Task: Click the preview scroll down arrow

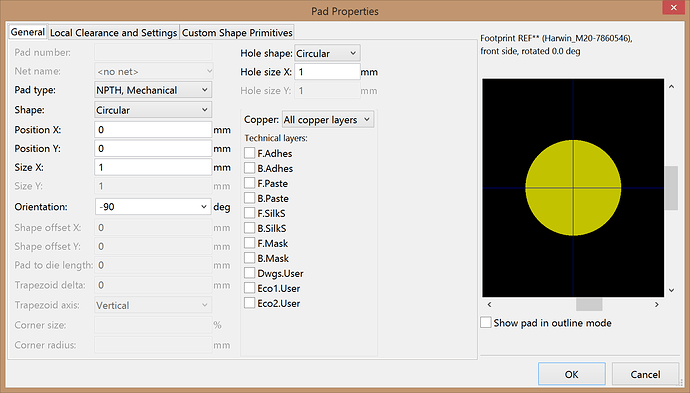Action: (x=672, y=290)
